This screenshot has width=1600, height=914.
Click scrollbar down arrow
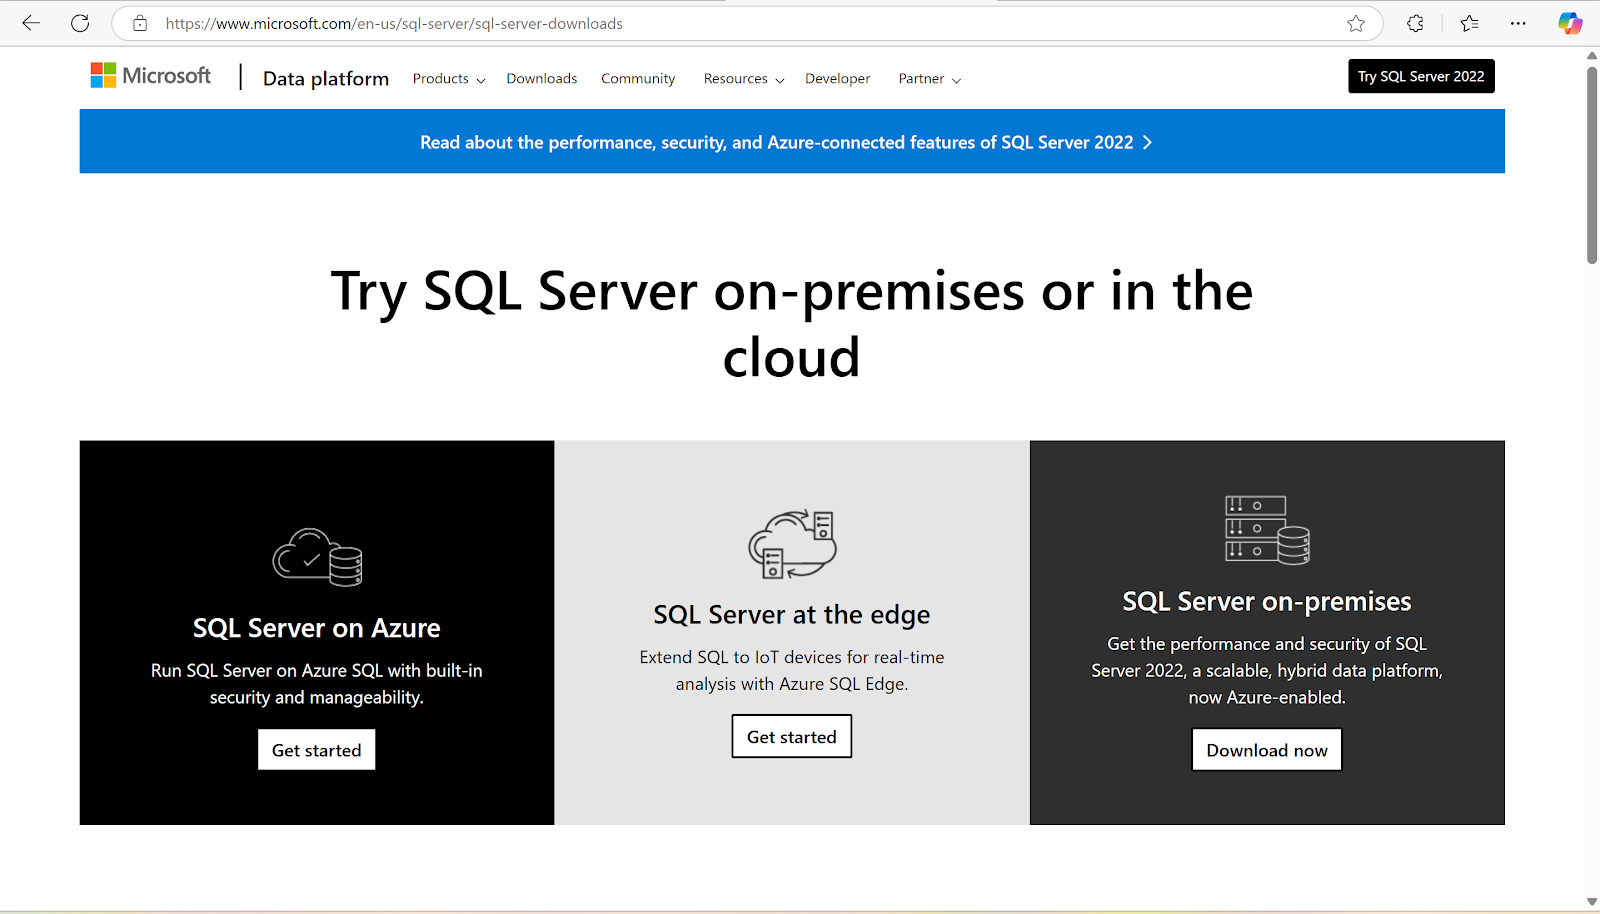1592,902
